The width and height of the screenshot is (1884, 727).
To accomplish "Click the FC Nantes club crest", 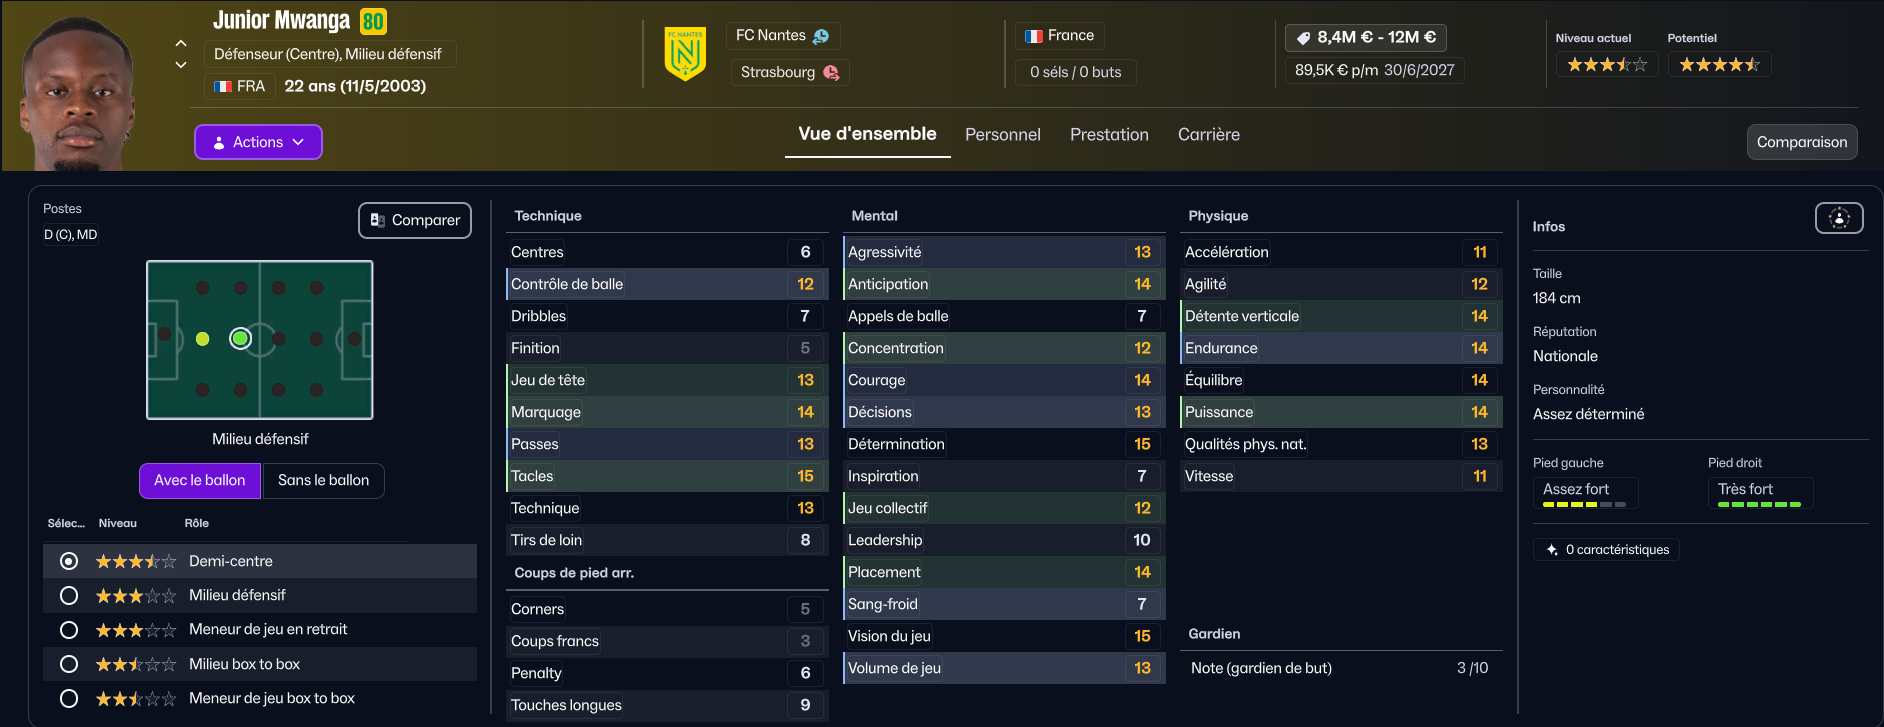I will [685, 54].
